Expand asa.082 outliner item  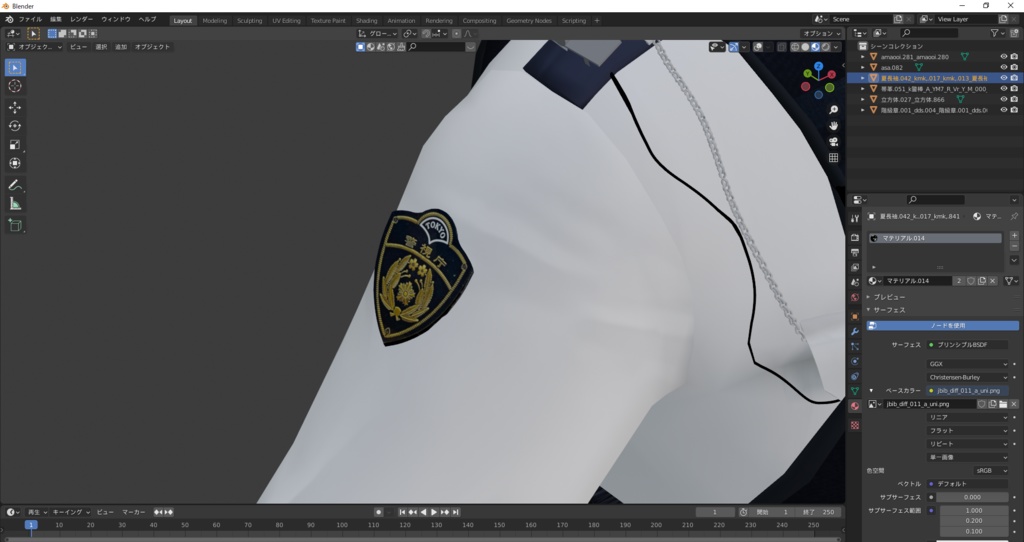coord(863,67)
